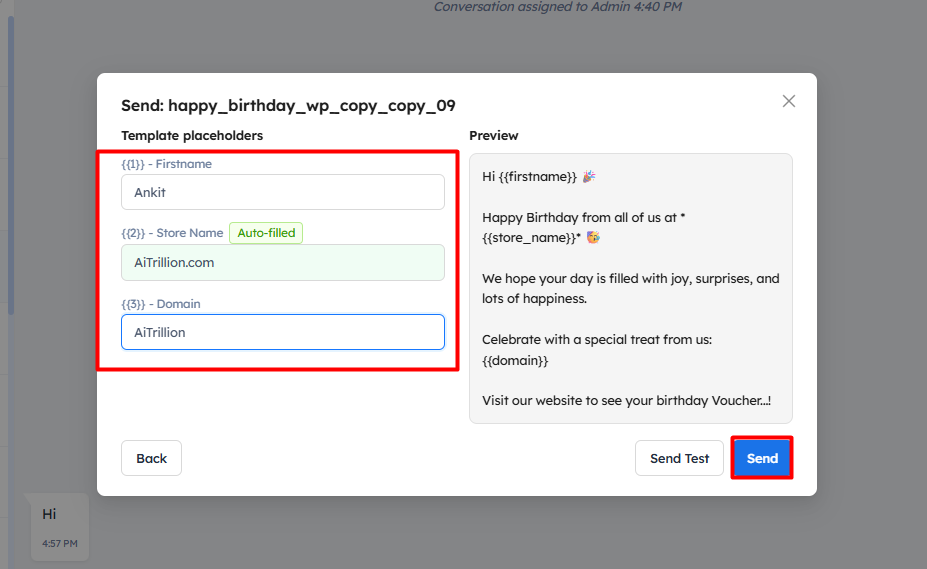Click the left sidebar scrollbar
The height and width of the screenshot is (569, 927).
point(11,160)
